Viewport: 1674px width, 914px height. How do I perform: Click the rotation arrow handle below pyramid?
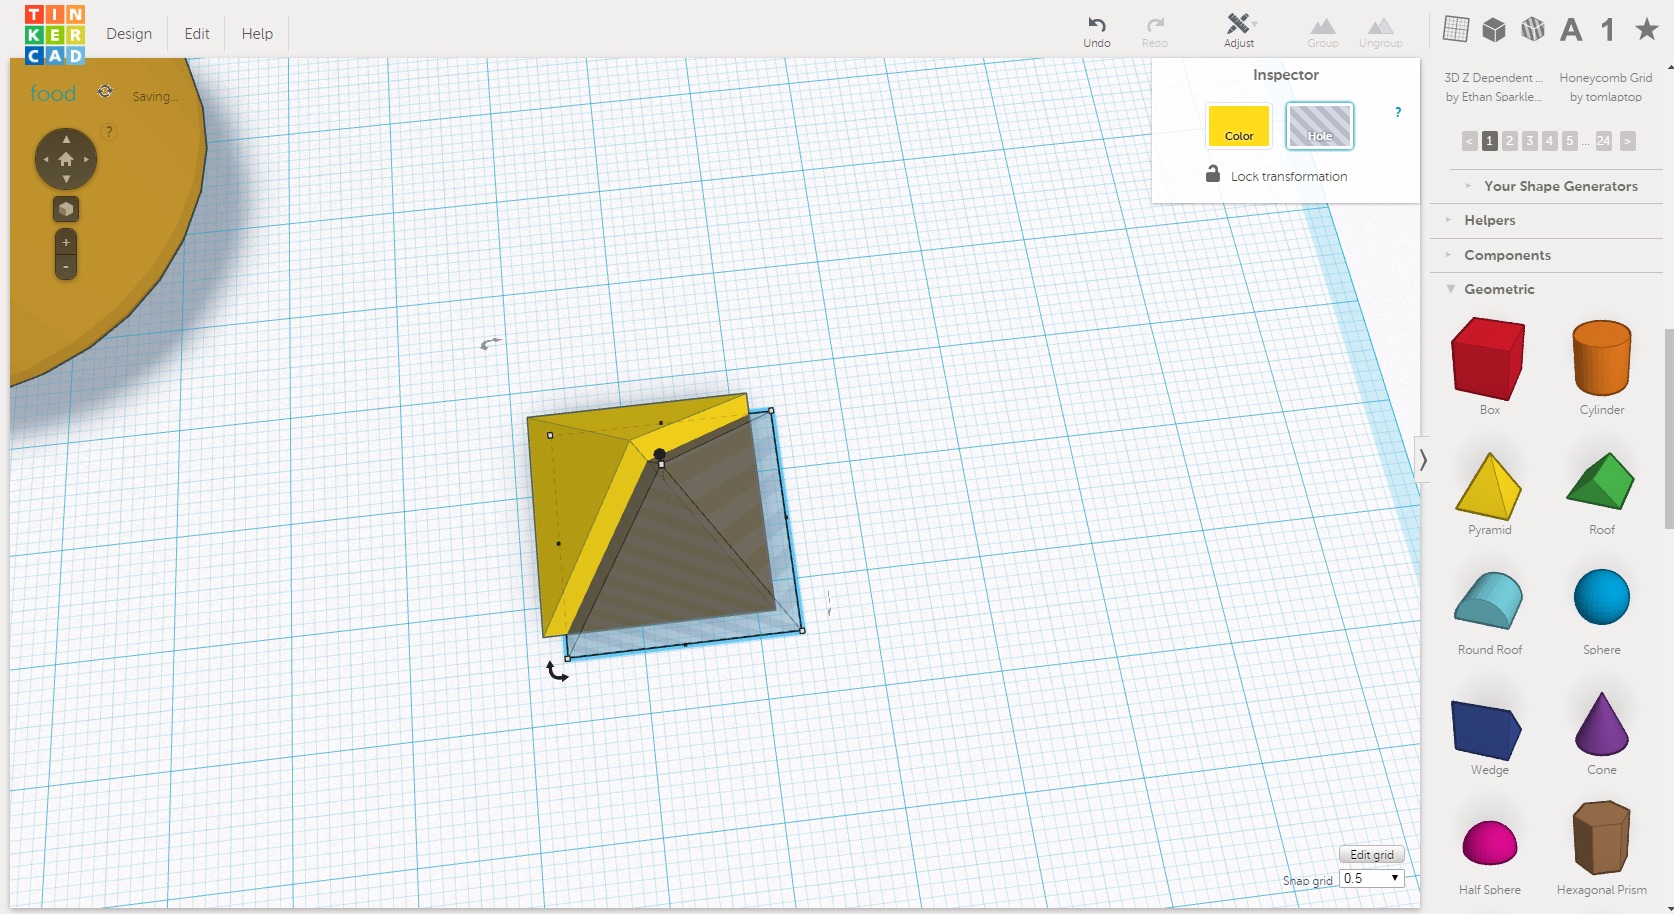tap(557, 671)
